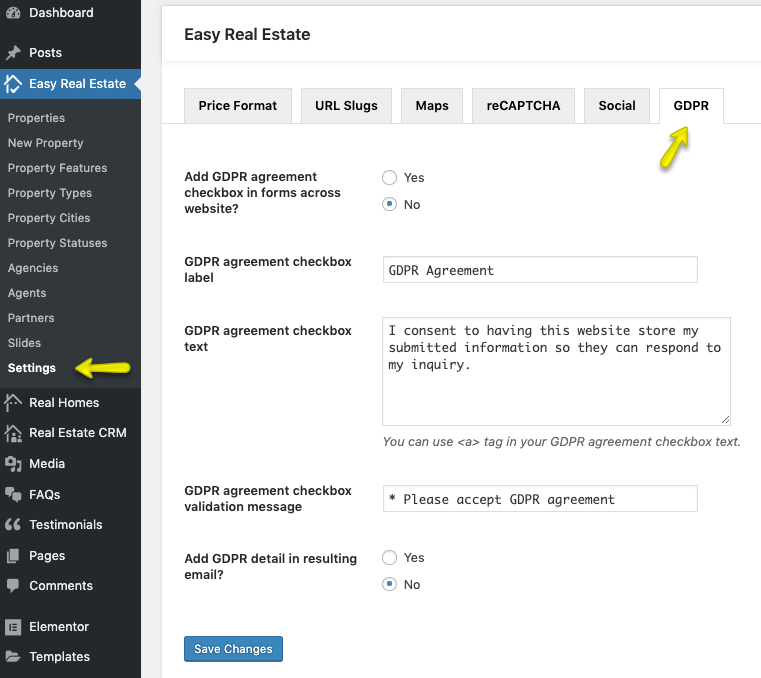
Task: Go to the reCAPTCHA tab
Action: tap(523, 106)
